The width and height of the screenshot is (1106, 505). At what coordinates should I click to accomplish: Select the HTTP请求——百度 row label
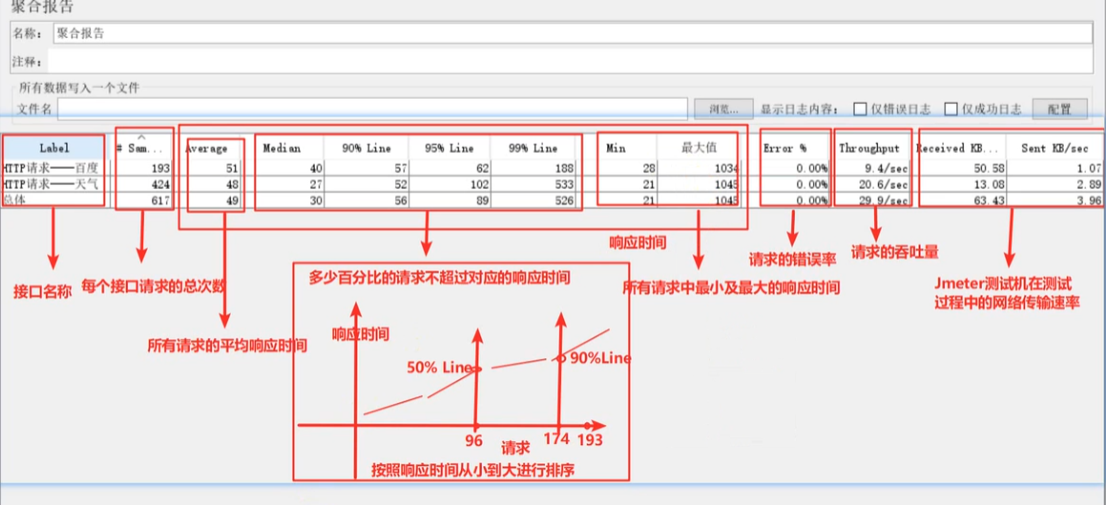(49, 169)
